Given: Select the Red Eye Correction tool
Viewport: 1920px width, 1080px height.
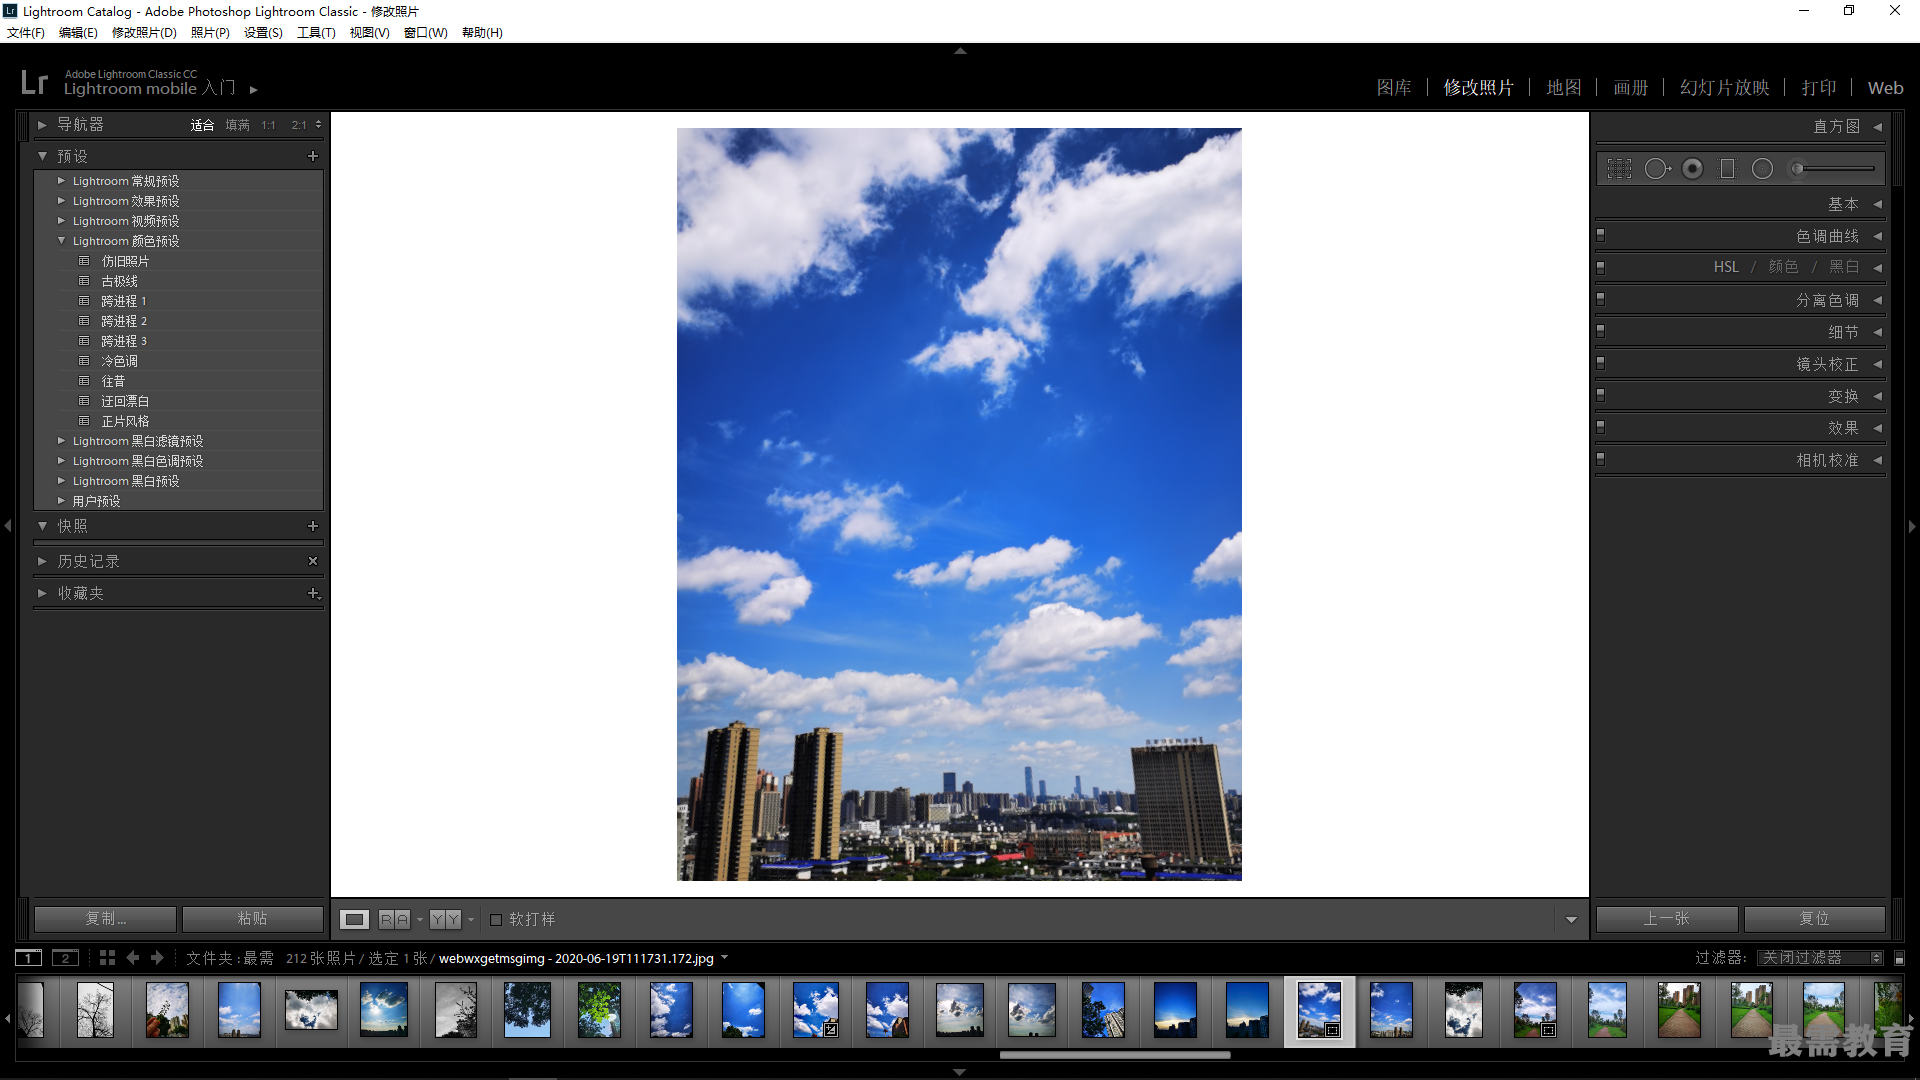Looking at the screenshot, I should click(1692, 169).
